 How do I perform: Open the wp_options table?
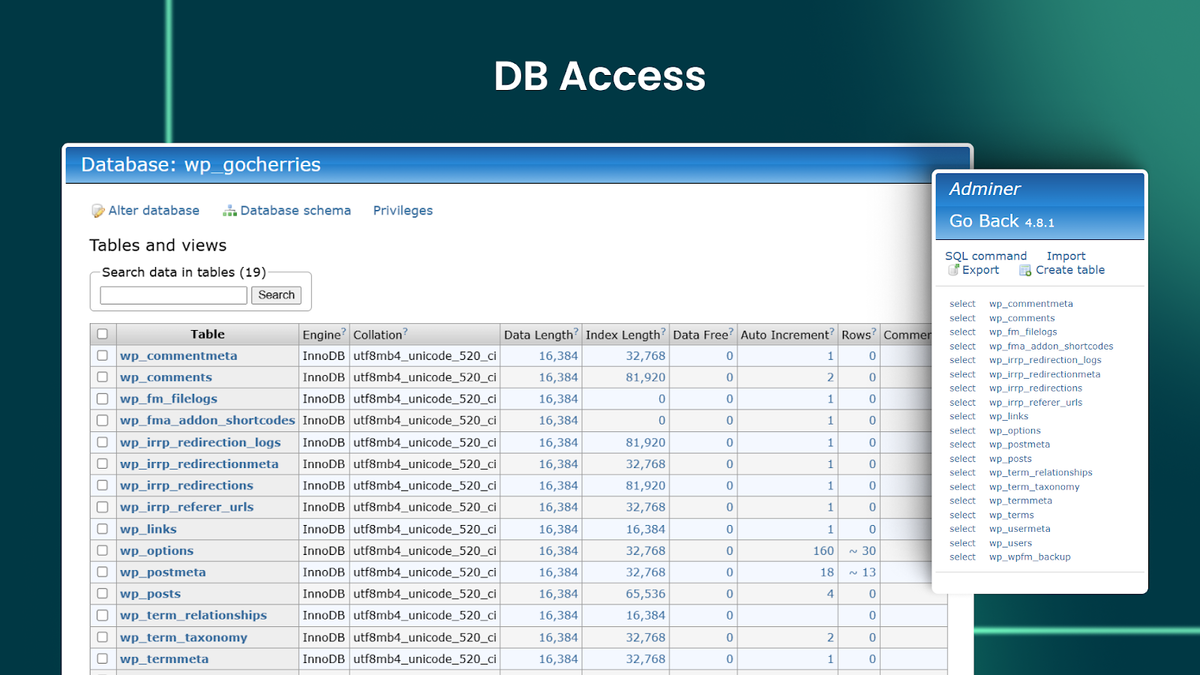[x=156, y=550]
